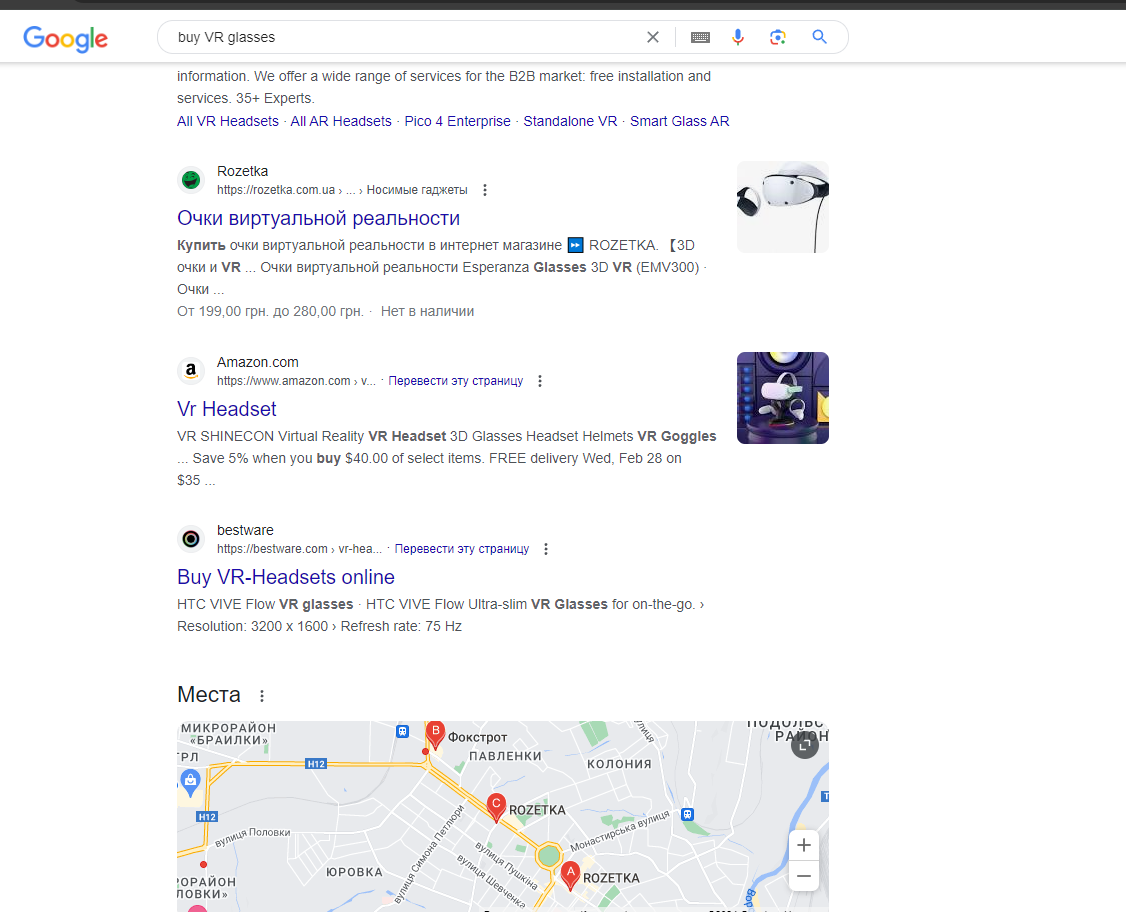Viewport: 1126px width, 912px height.
Task: Open the three-dot menu next to "Места"
Action: pos(262,696)
